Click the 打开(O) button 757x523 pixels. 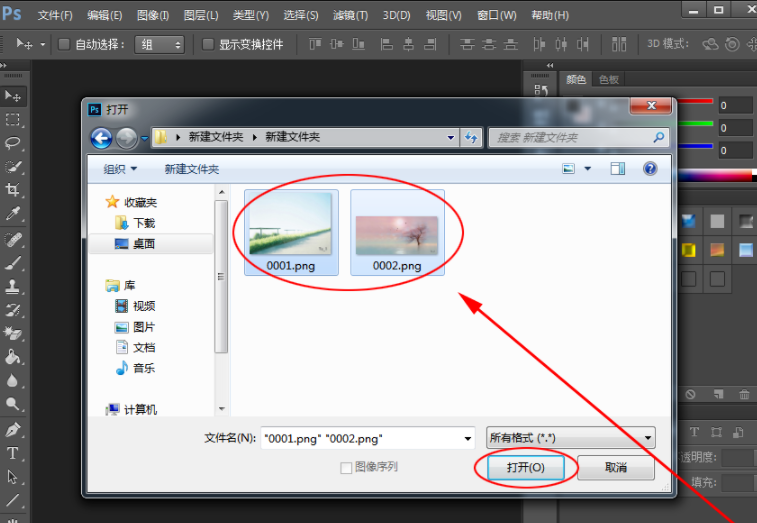(525, 467)
